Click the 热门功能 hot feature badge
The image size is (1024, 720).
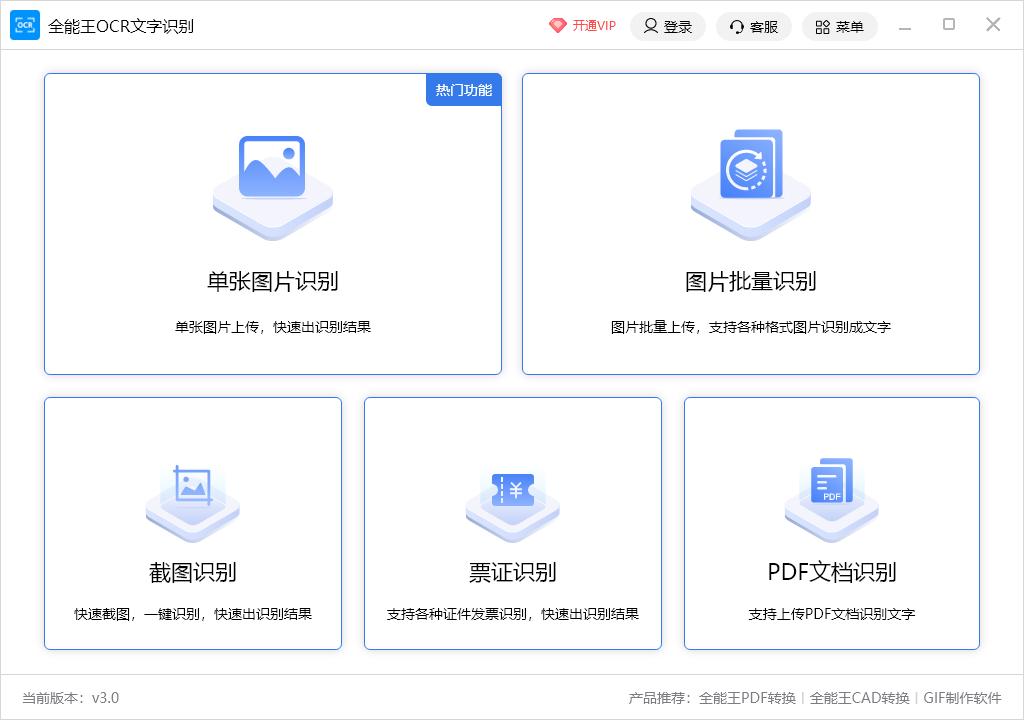[463, 89]
